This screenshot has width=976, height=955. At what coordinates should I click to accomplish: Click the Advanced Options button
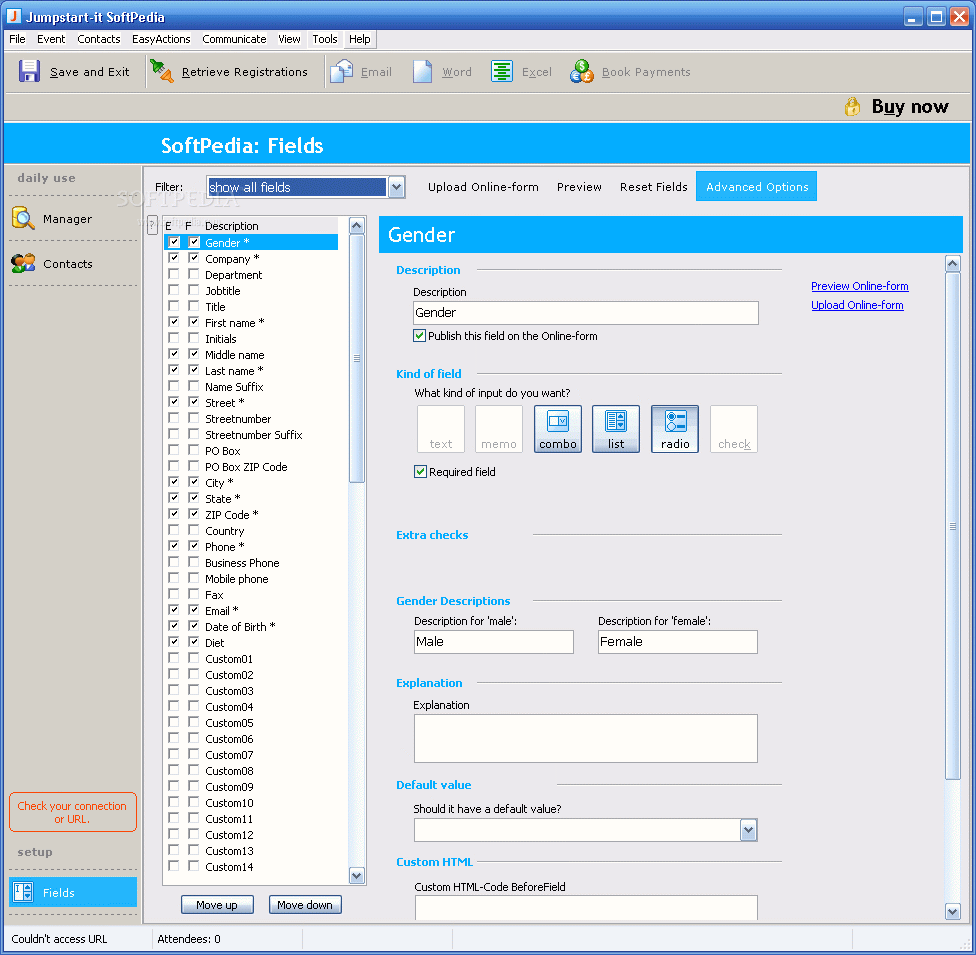point(757,187)
